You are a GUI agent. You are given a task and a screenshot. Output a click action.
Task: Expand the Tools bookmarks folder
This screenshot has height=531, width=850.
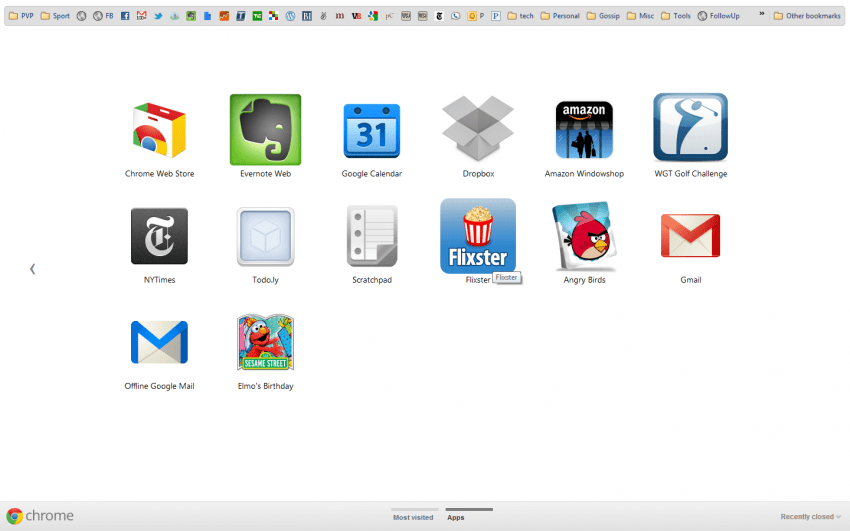click(676, 16)
